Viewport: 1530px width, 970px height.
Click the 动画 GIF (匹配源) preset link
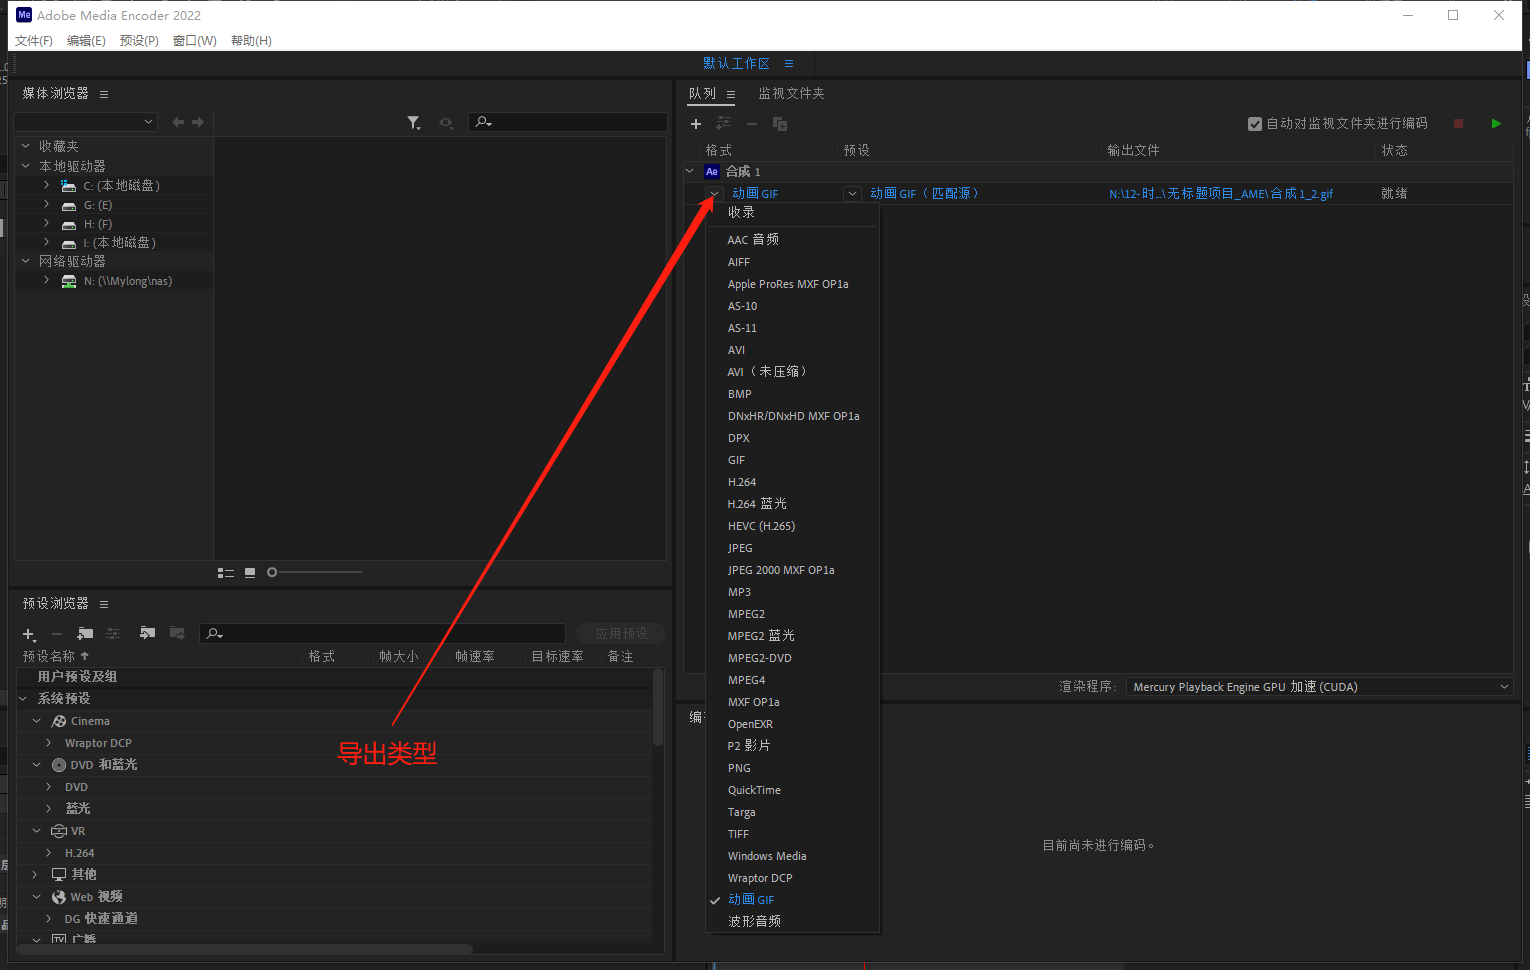tap(925, 194)
